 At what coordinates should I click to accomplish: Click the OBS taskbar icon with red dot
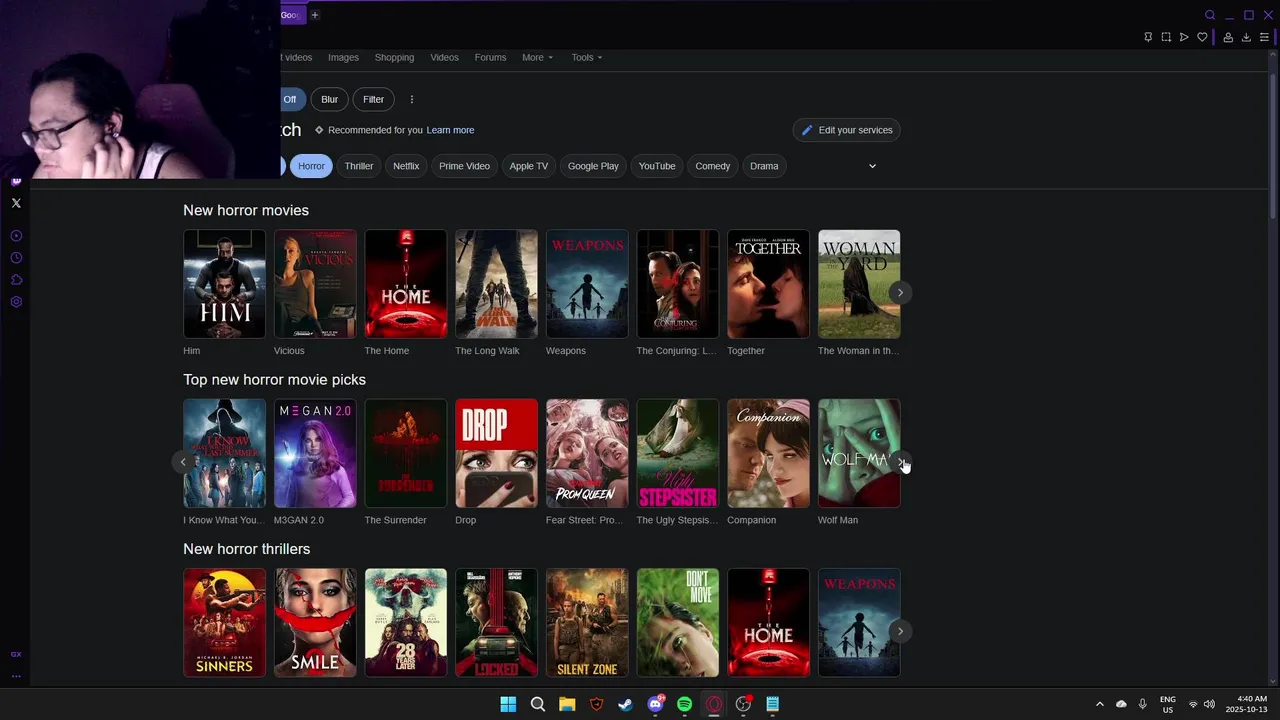[744, 704]
